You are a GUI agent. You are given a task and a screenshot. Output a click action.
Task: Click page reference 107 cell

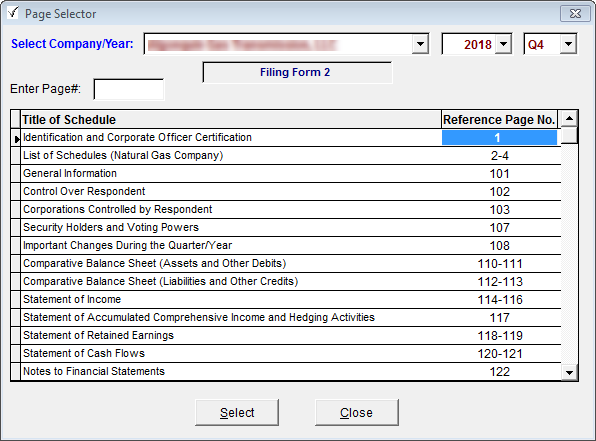pos(499,227)
